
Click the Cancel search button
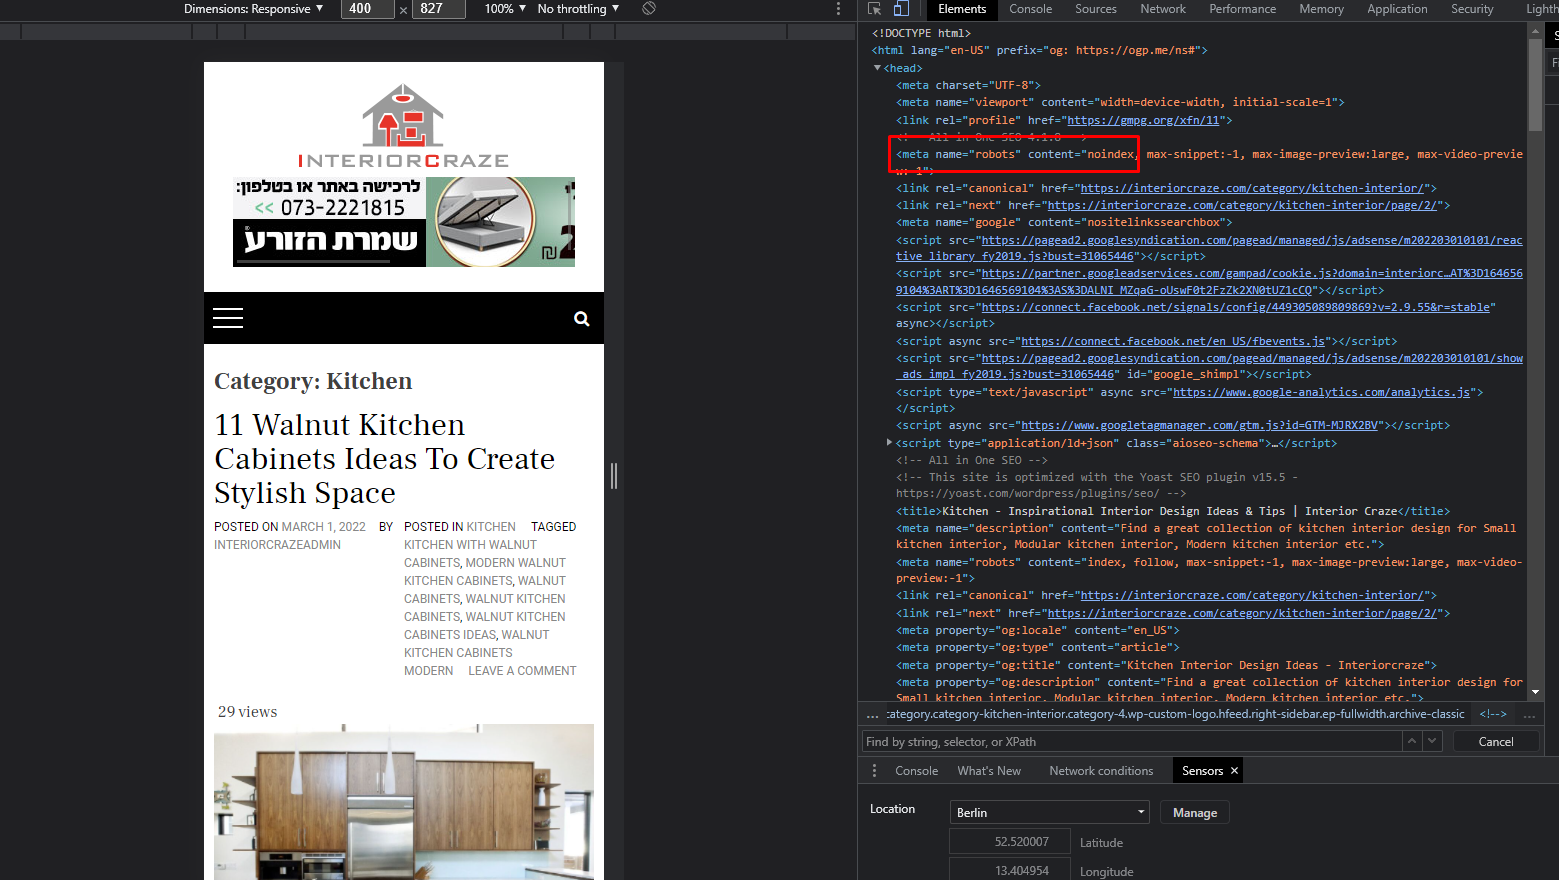point(1496,741)
